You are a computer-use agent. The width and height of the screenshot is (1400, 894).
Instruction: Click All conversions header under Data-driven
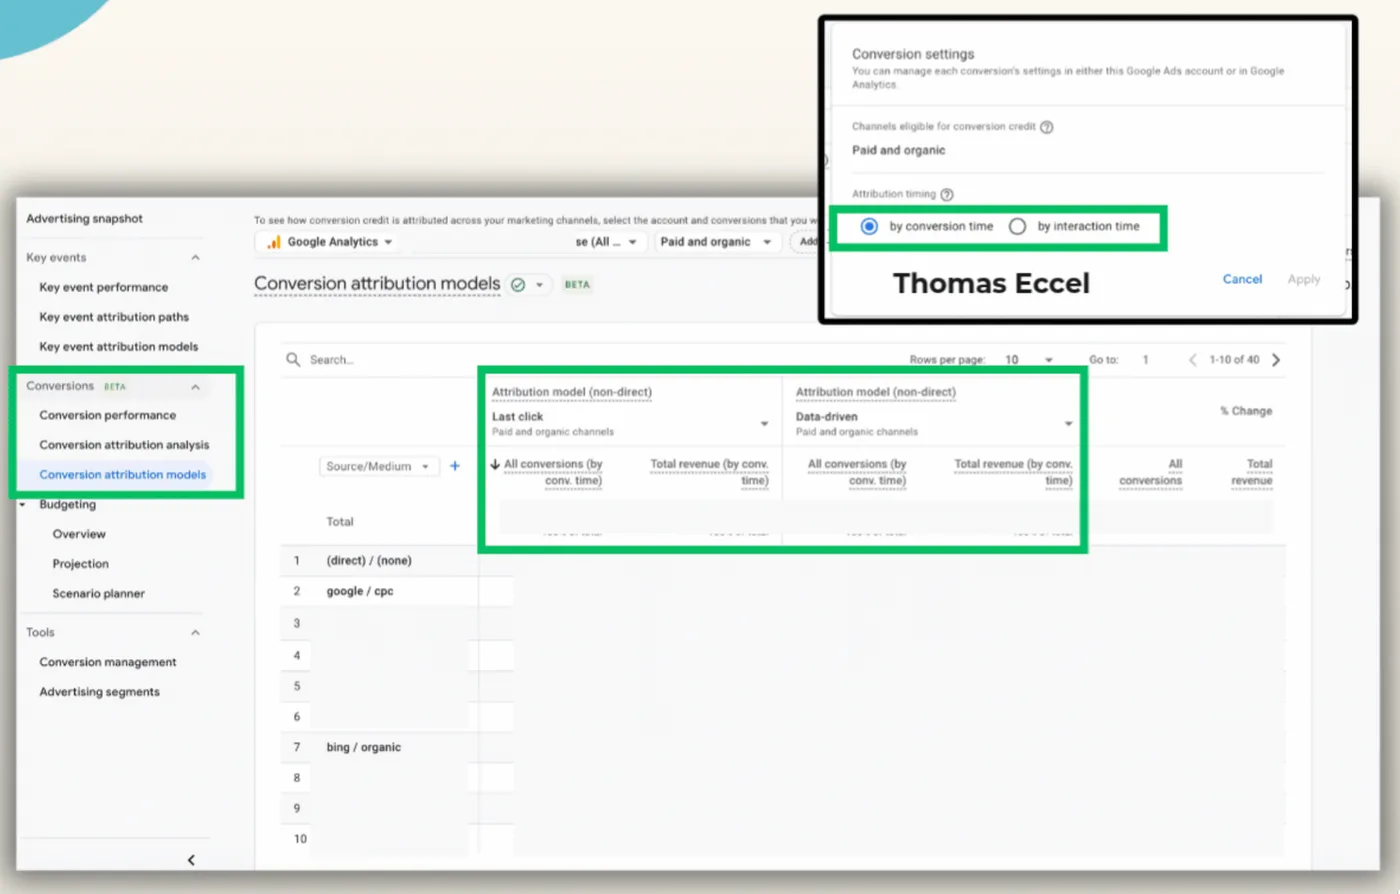pos(857,472)
